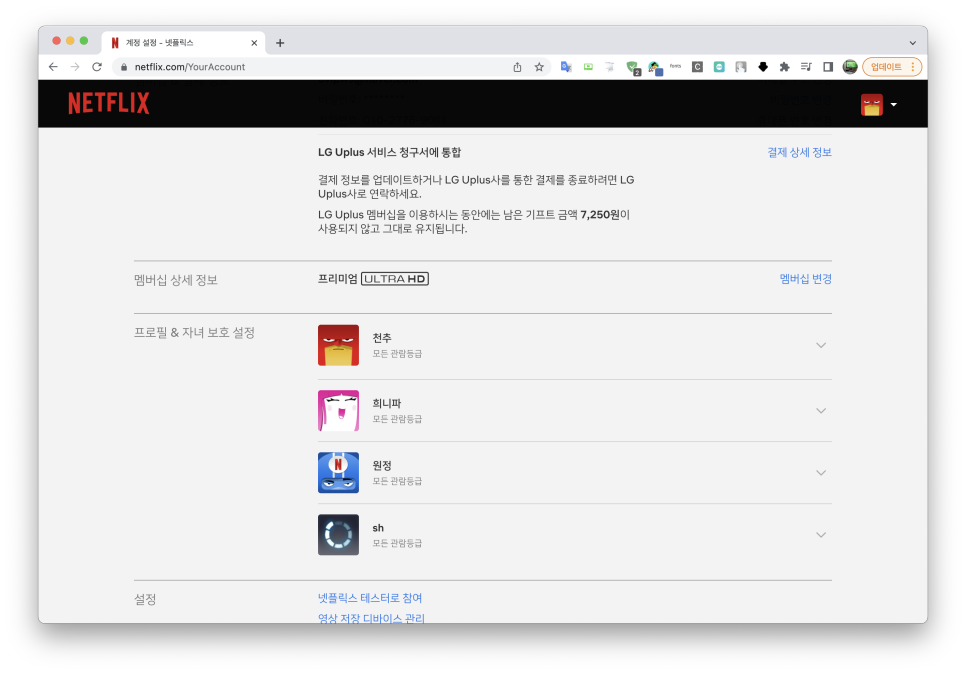Click LG Uplus 서비스 청구서에 통합 heading

[x=389, y=152]
